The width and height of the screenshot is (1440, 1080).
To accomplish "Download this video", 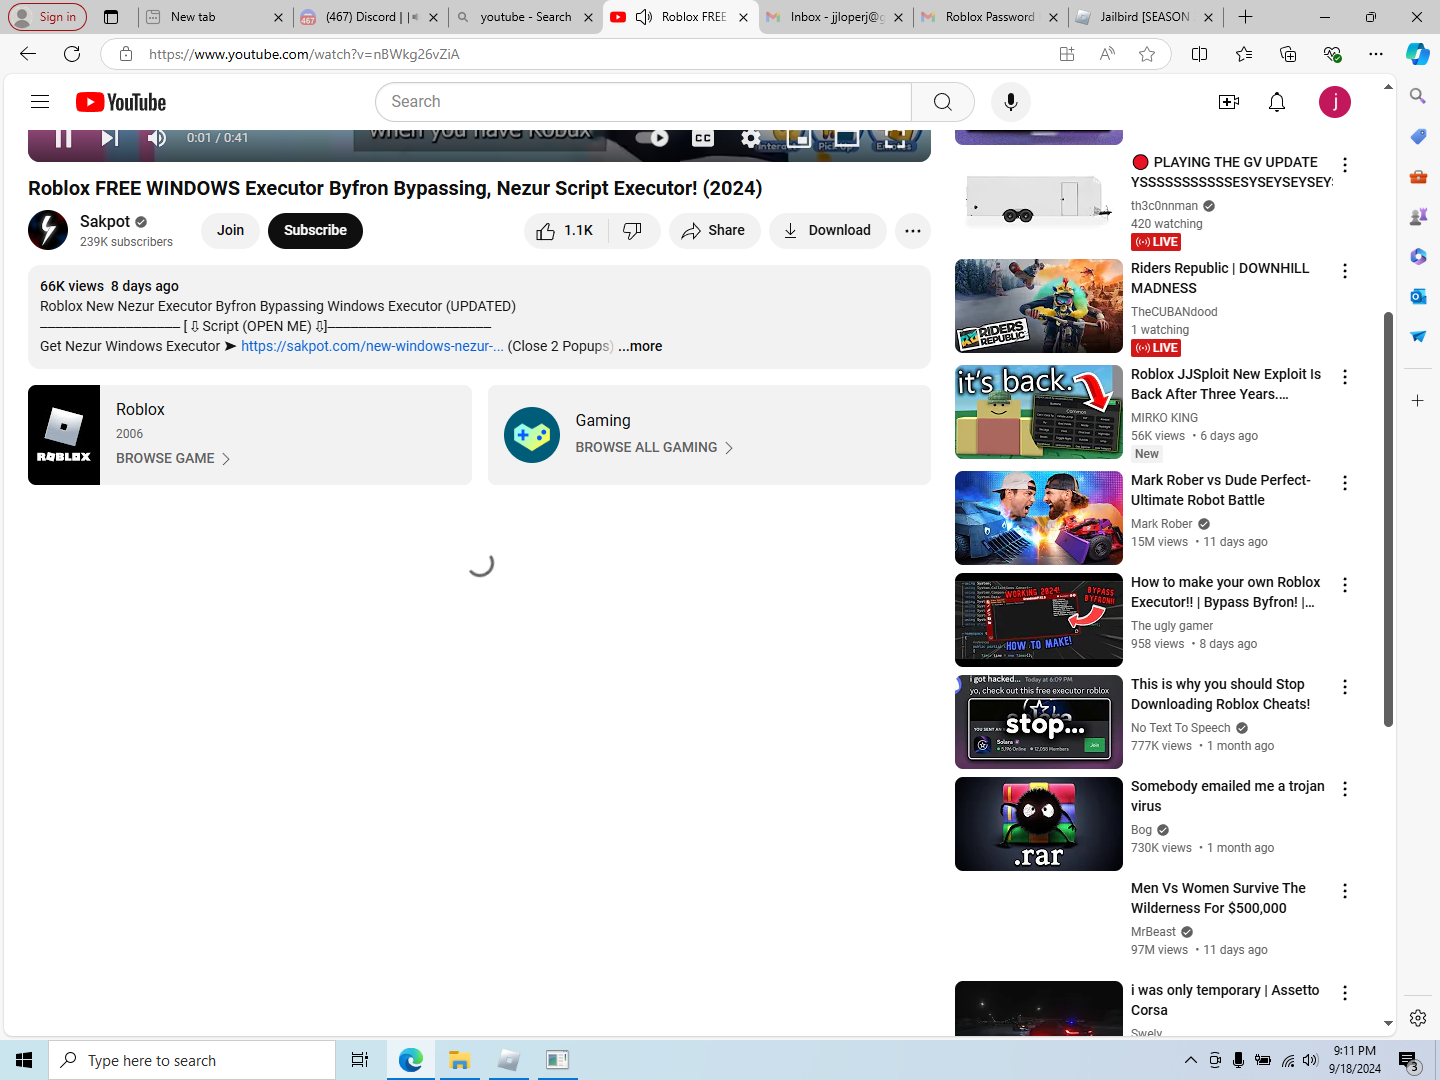I will (827, 231).
